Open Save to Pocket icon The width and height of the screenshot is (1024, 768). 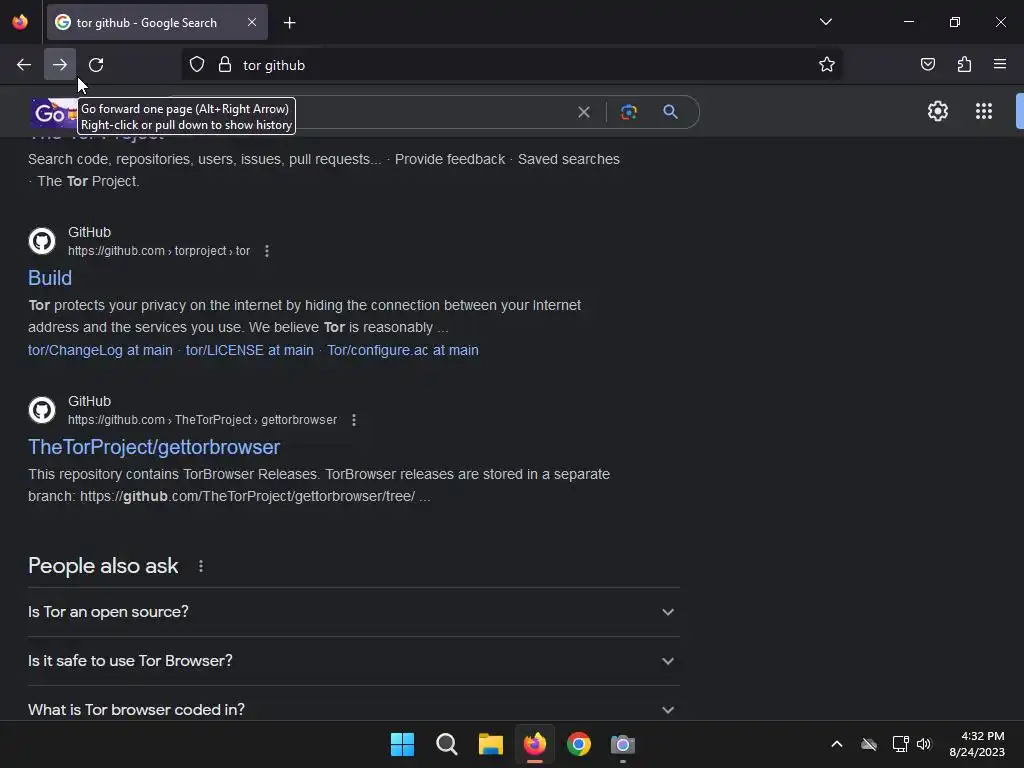tap(927, 65)
